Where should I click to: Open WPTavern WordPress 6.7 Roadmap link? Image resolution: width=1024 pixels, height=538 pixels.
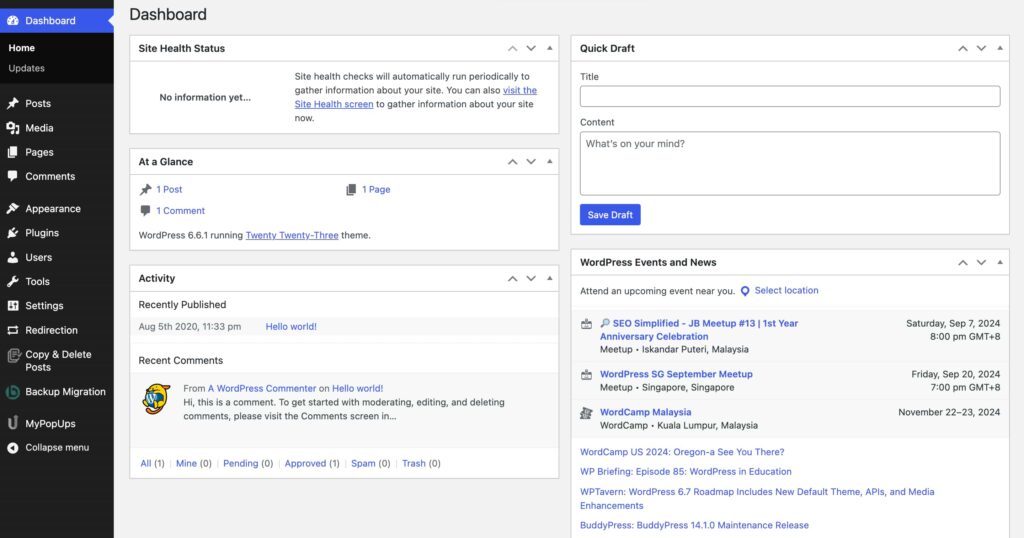pos(757,499)
